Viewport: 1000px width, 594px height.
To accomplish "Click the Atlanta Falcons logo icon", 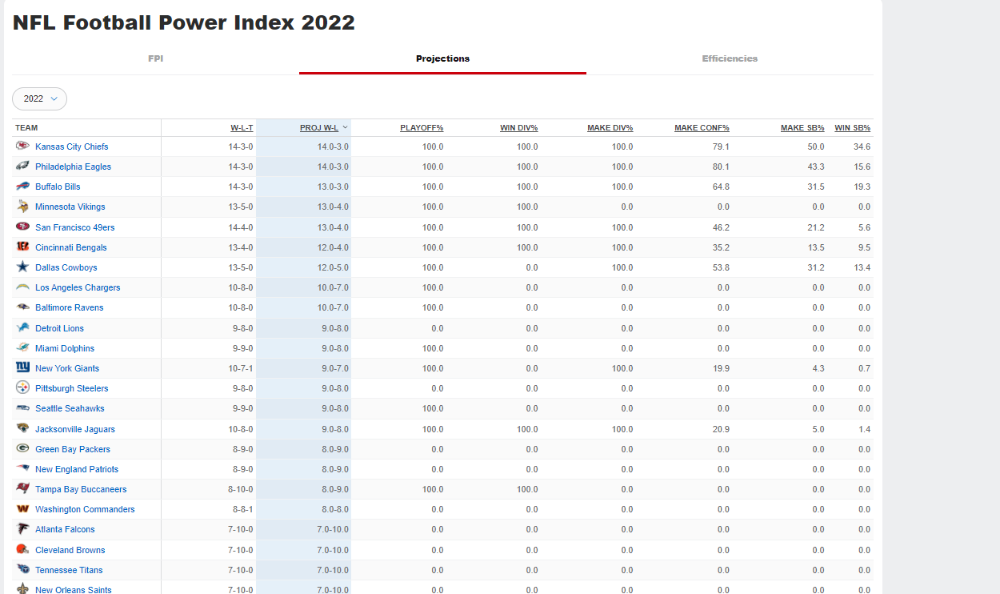I will coord(23,529).
